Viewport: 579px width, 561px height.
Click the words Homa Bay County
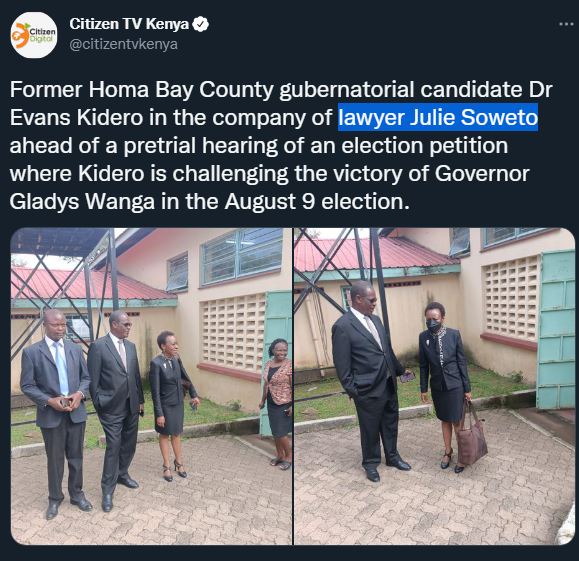tap(181, 90)
